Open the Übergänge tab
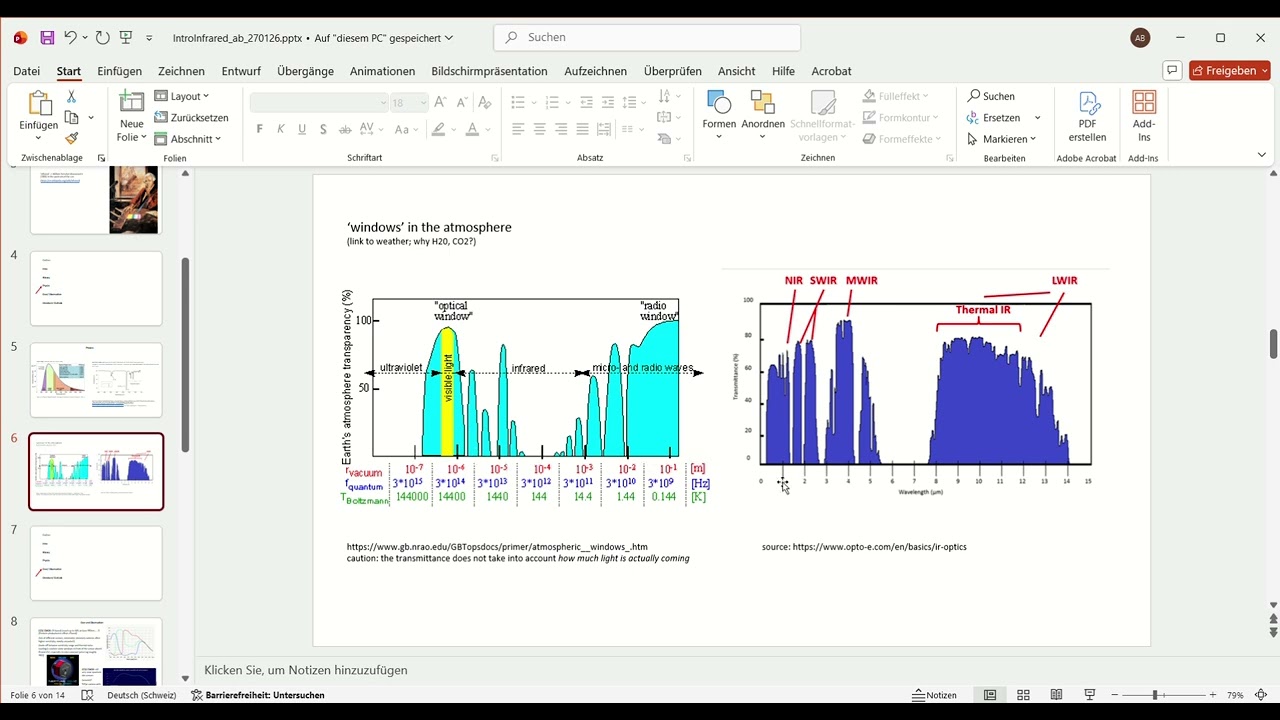This screenshot has width=1280, height=720. pyautogui.click(x=305, y=71)
